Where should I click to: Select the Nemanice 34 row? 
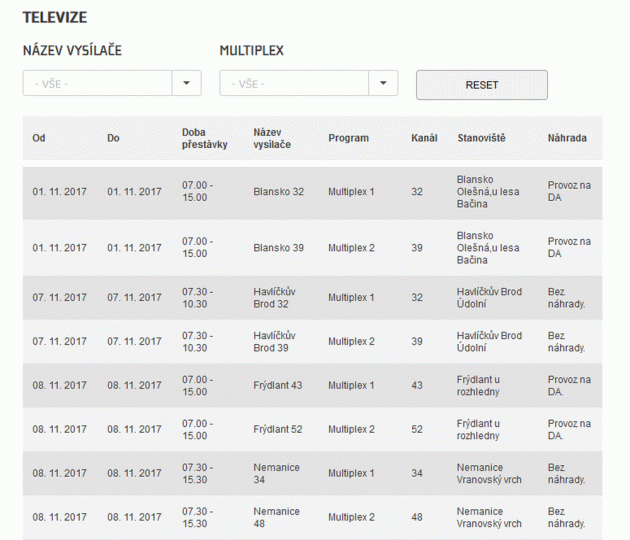coord(313,473)
